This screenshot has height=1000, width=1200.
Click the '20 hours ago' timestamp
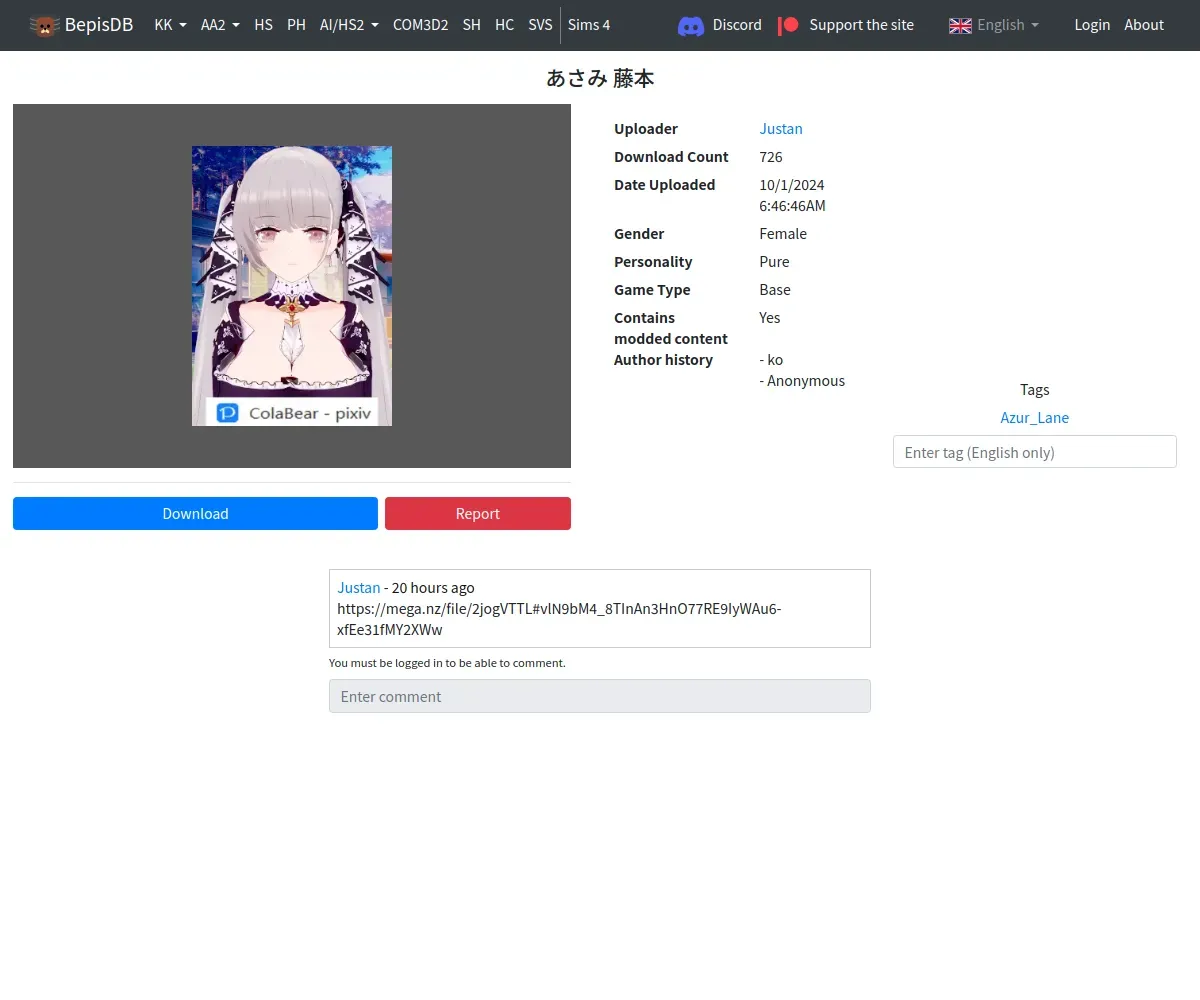[433, 588]
